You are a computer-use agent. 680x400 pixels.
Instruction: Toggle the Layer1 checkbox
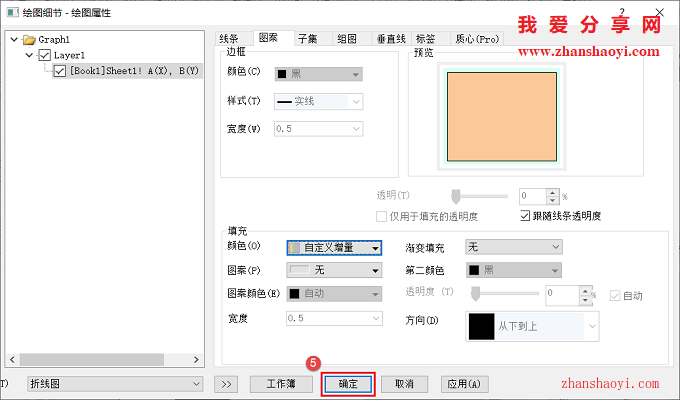click(44, 55)
